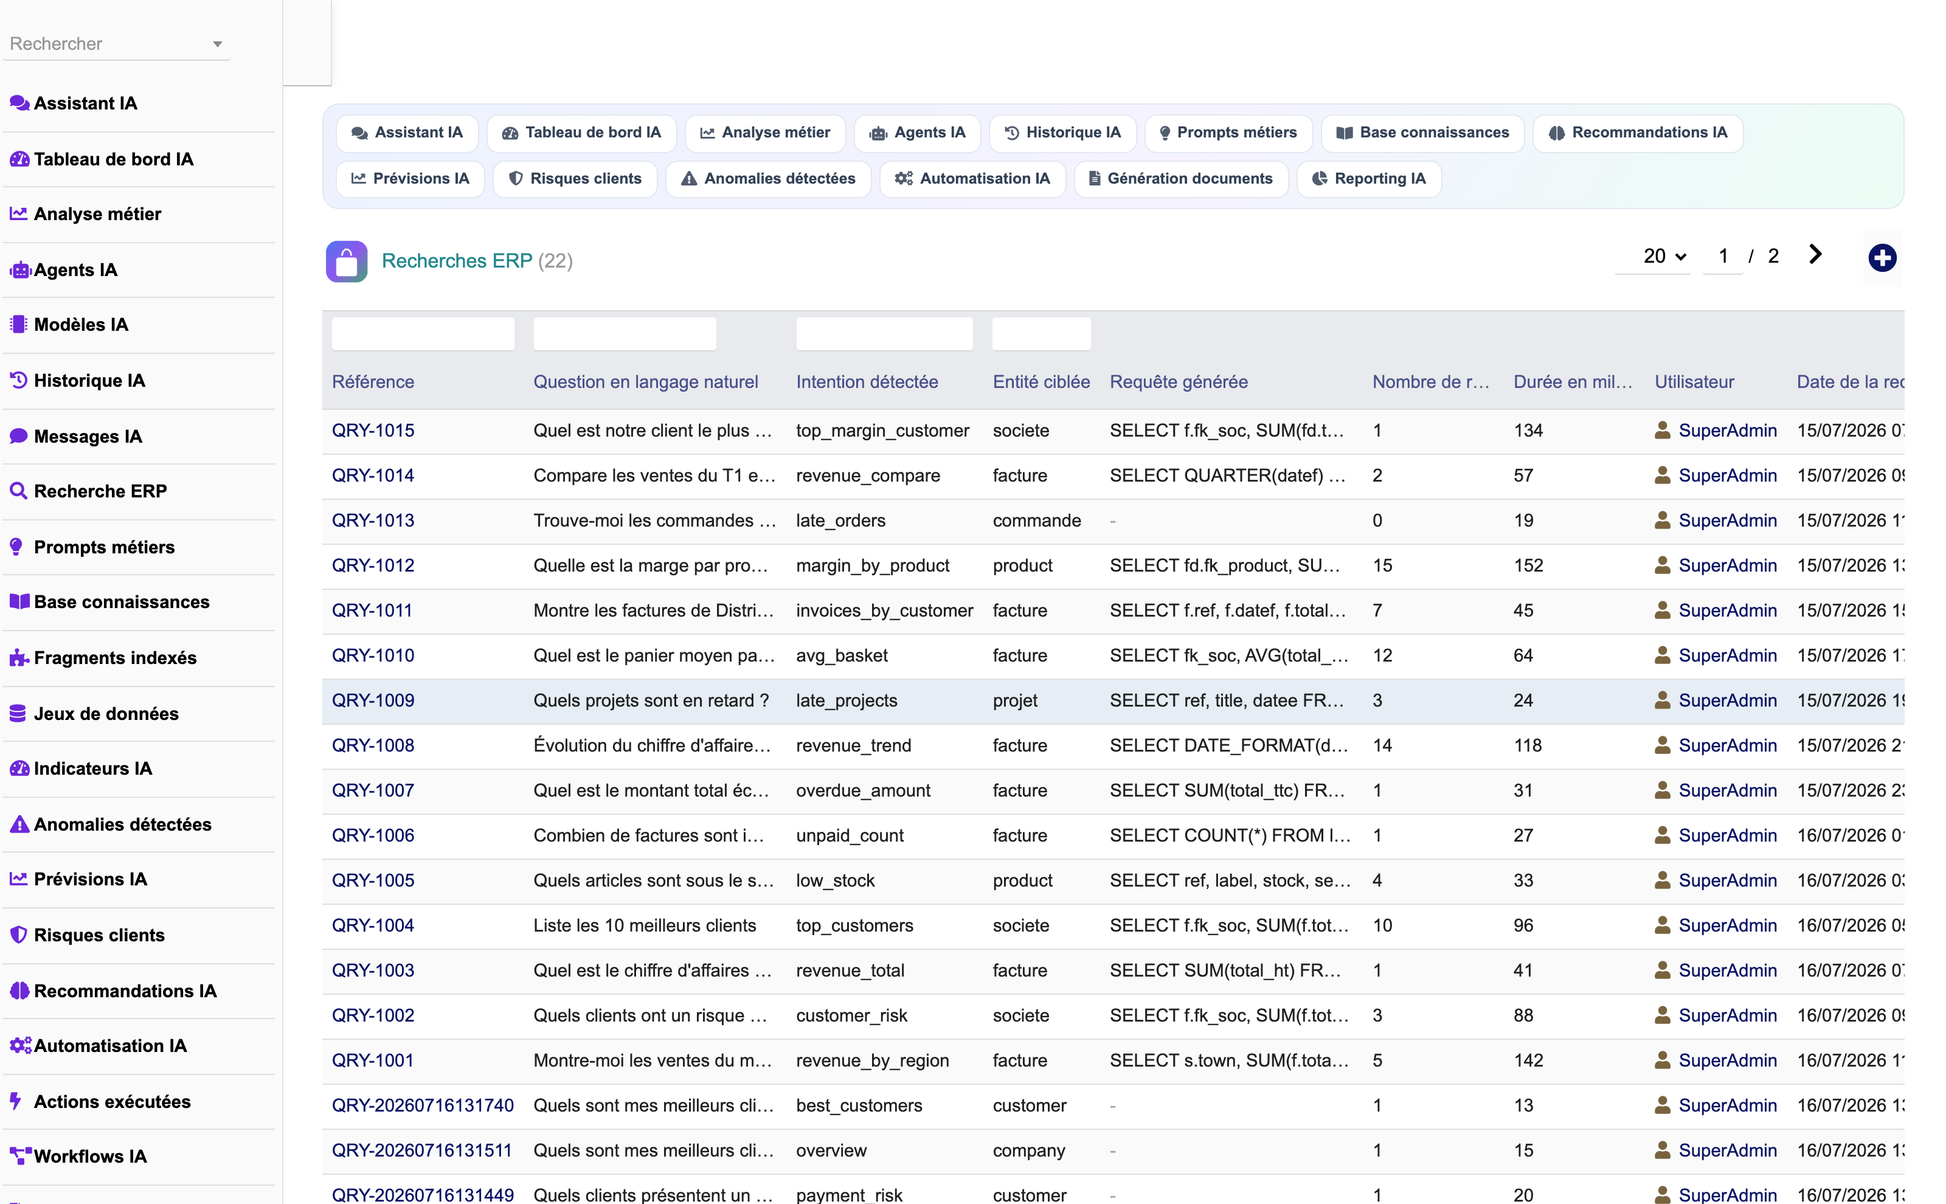The image size is (1946, 1204).
Task: Sort by Intention détectée column header
Action: click(867, 382)
